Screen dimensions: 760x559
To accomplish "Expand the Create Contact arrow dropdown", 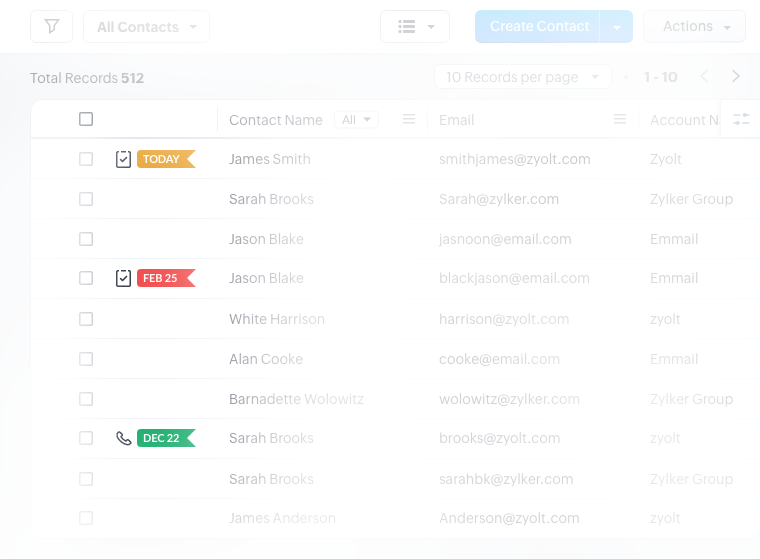I will pyautogui.click(x=617, y=27).
